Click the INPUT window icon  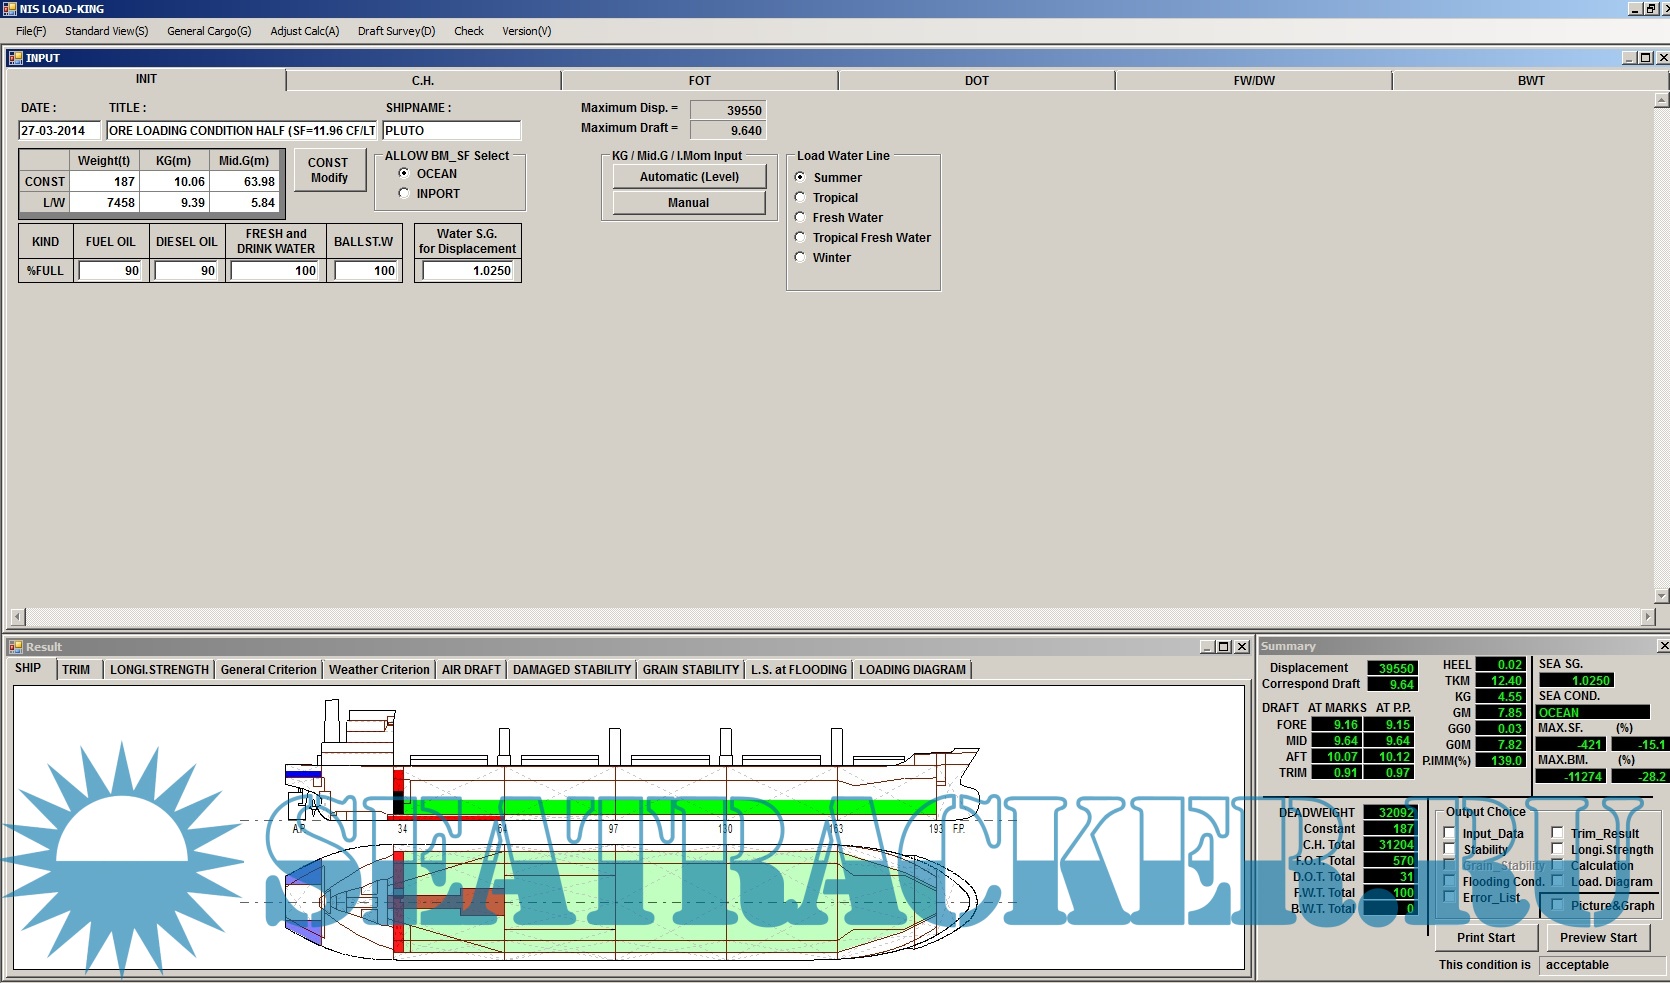[15, 58]
